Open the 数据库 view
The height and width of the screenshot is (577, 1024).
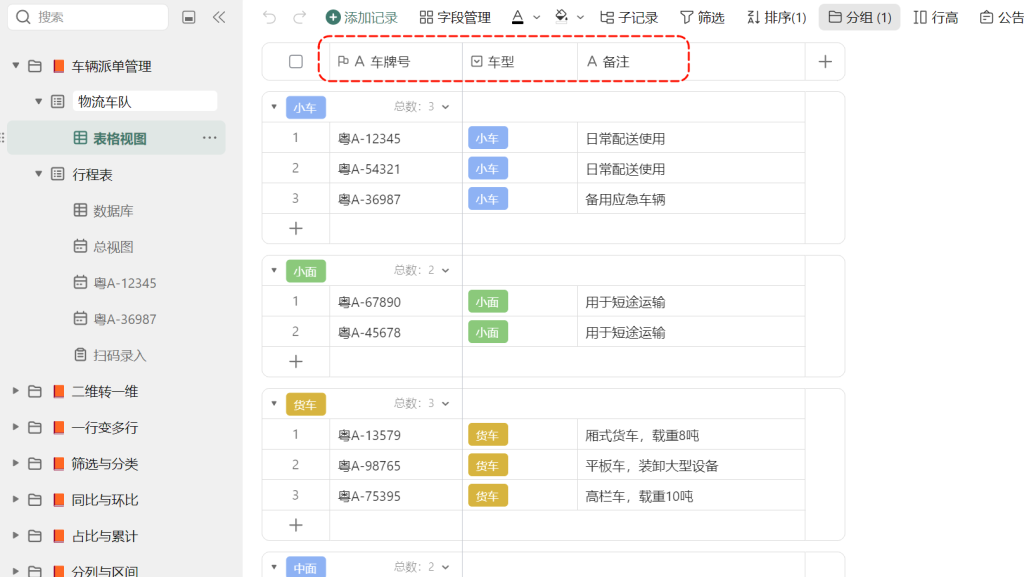[x=113, y=210]
